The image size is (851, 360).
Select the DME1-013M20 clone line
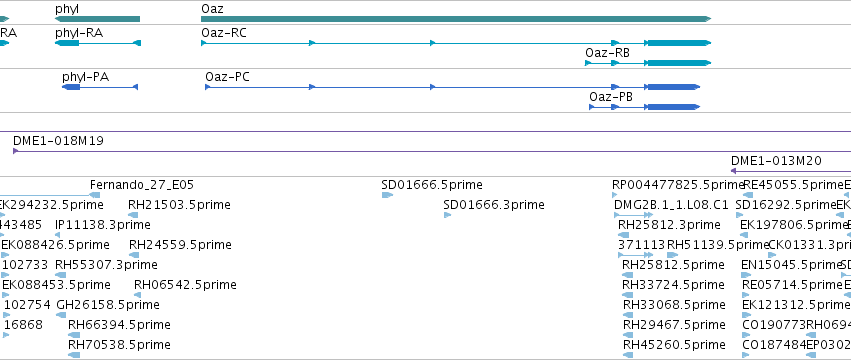(791, 171)
